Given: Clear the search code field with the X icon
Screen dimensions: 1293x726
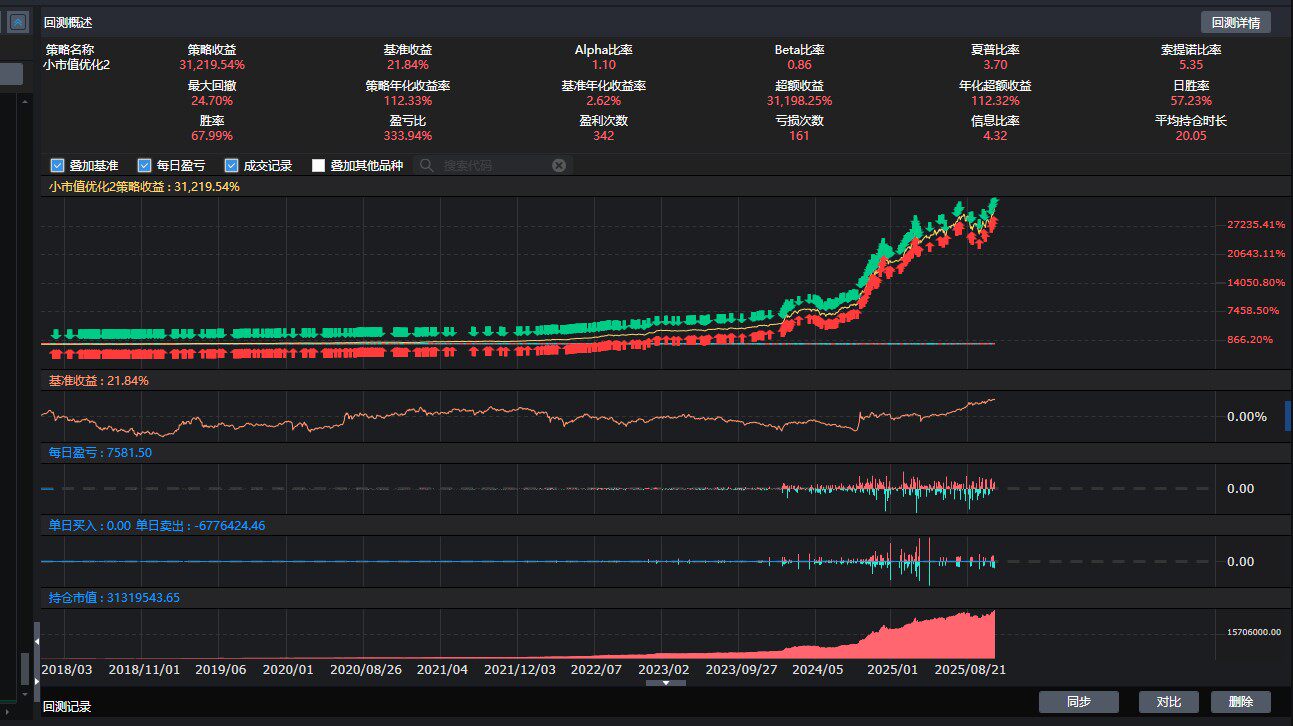Looking at the screenshot, I should (559, 165).
